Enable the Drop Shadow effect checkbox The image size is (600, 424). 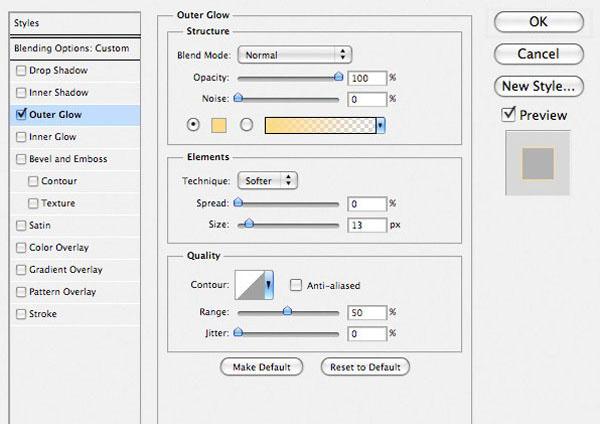21,70
